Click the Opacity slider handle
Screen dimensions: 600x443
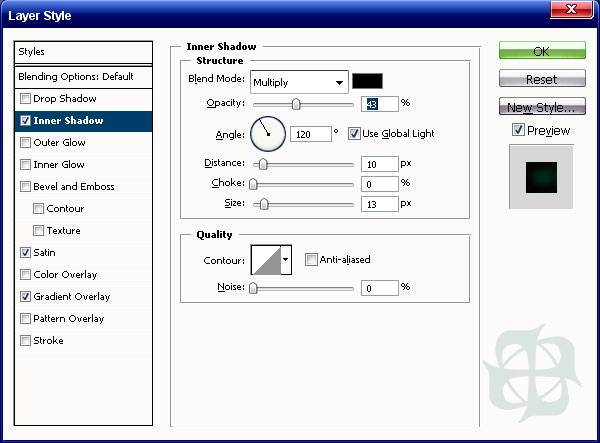coord(296,104)
